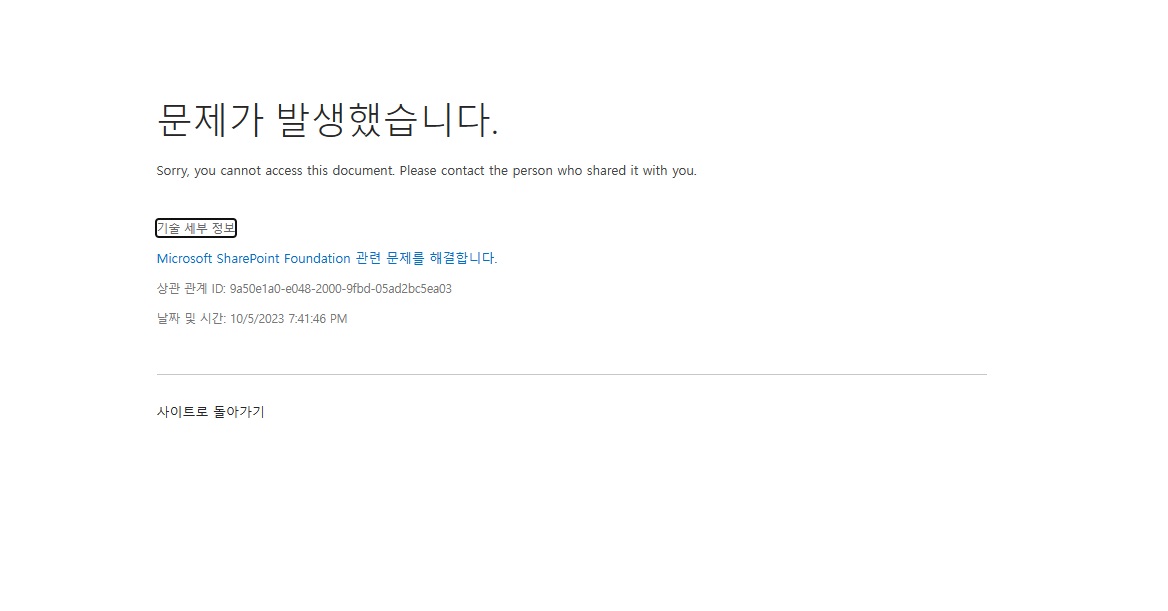Screen dimensions: 1168x611
Task: Select "Please contact the person who shared" text
Action: click(513, 171)
